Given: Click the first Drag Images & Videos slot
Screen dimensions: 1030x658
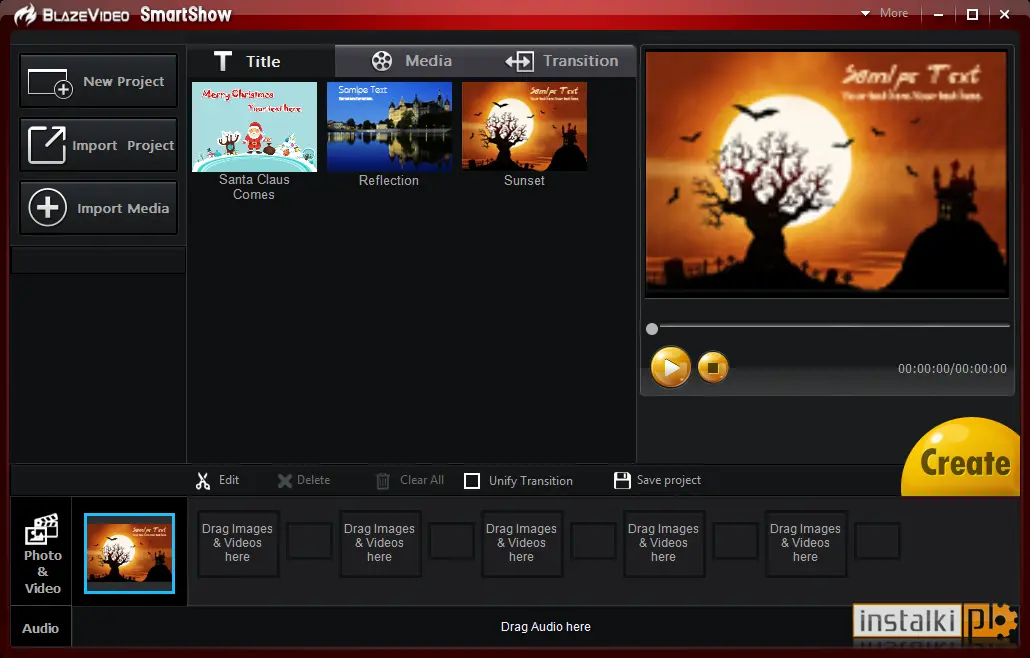Looking at the screenshot, I should pyautogui.click(x=238, y=543).
